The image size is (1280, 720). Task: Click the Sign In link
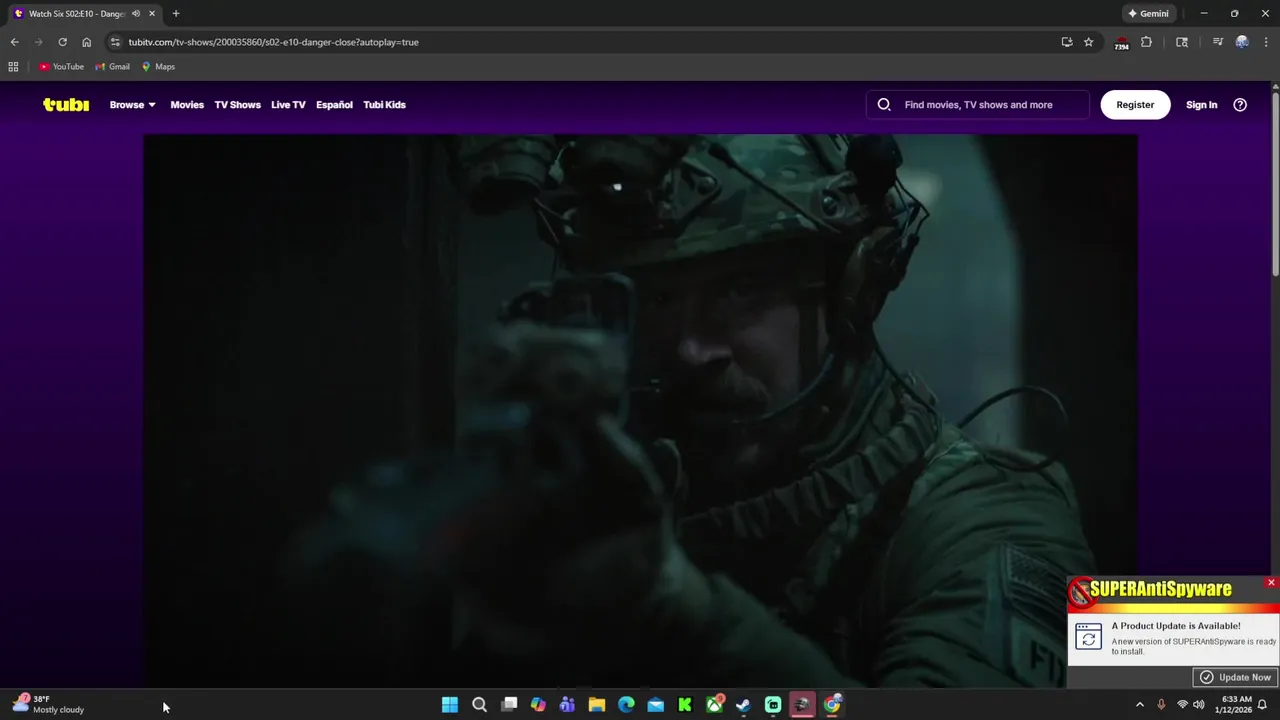[x=1201, y=105]
